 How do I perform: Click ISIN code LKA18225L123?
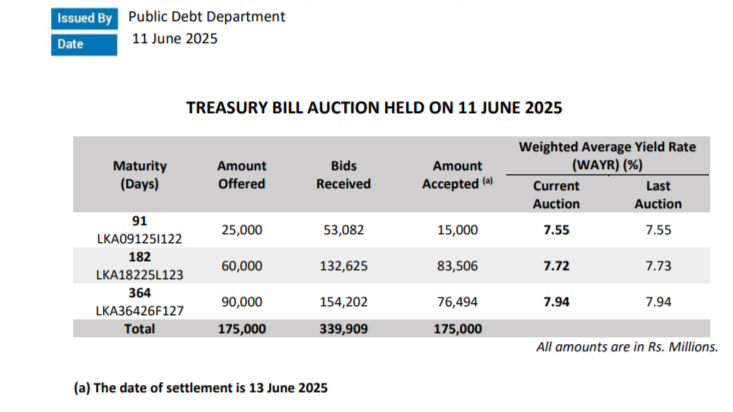coord(139,275)
